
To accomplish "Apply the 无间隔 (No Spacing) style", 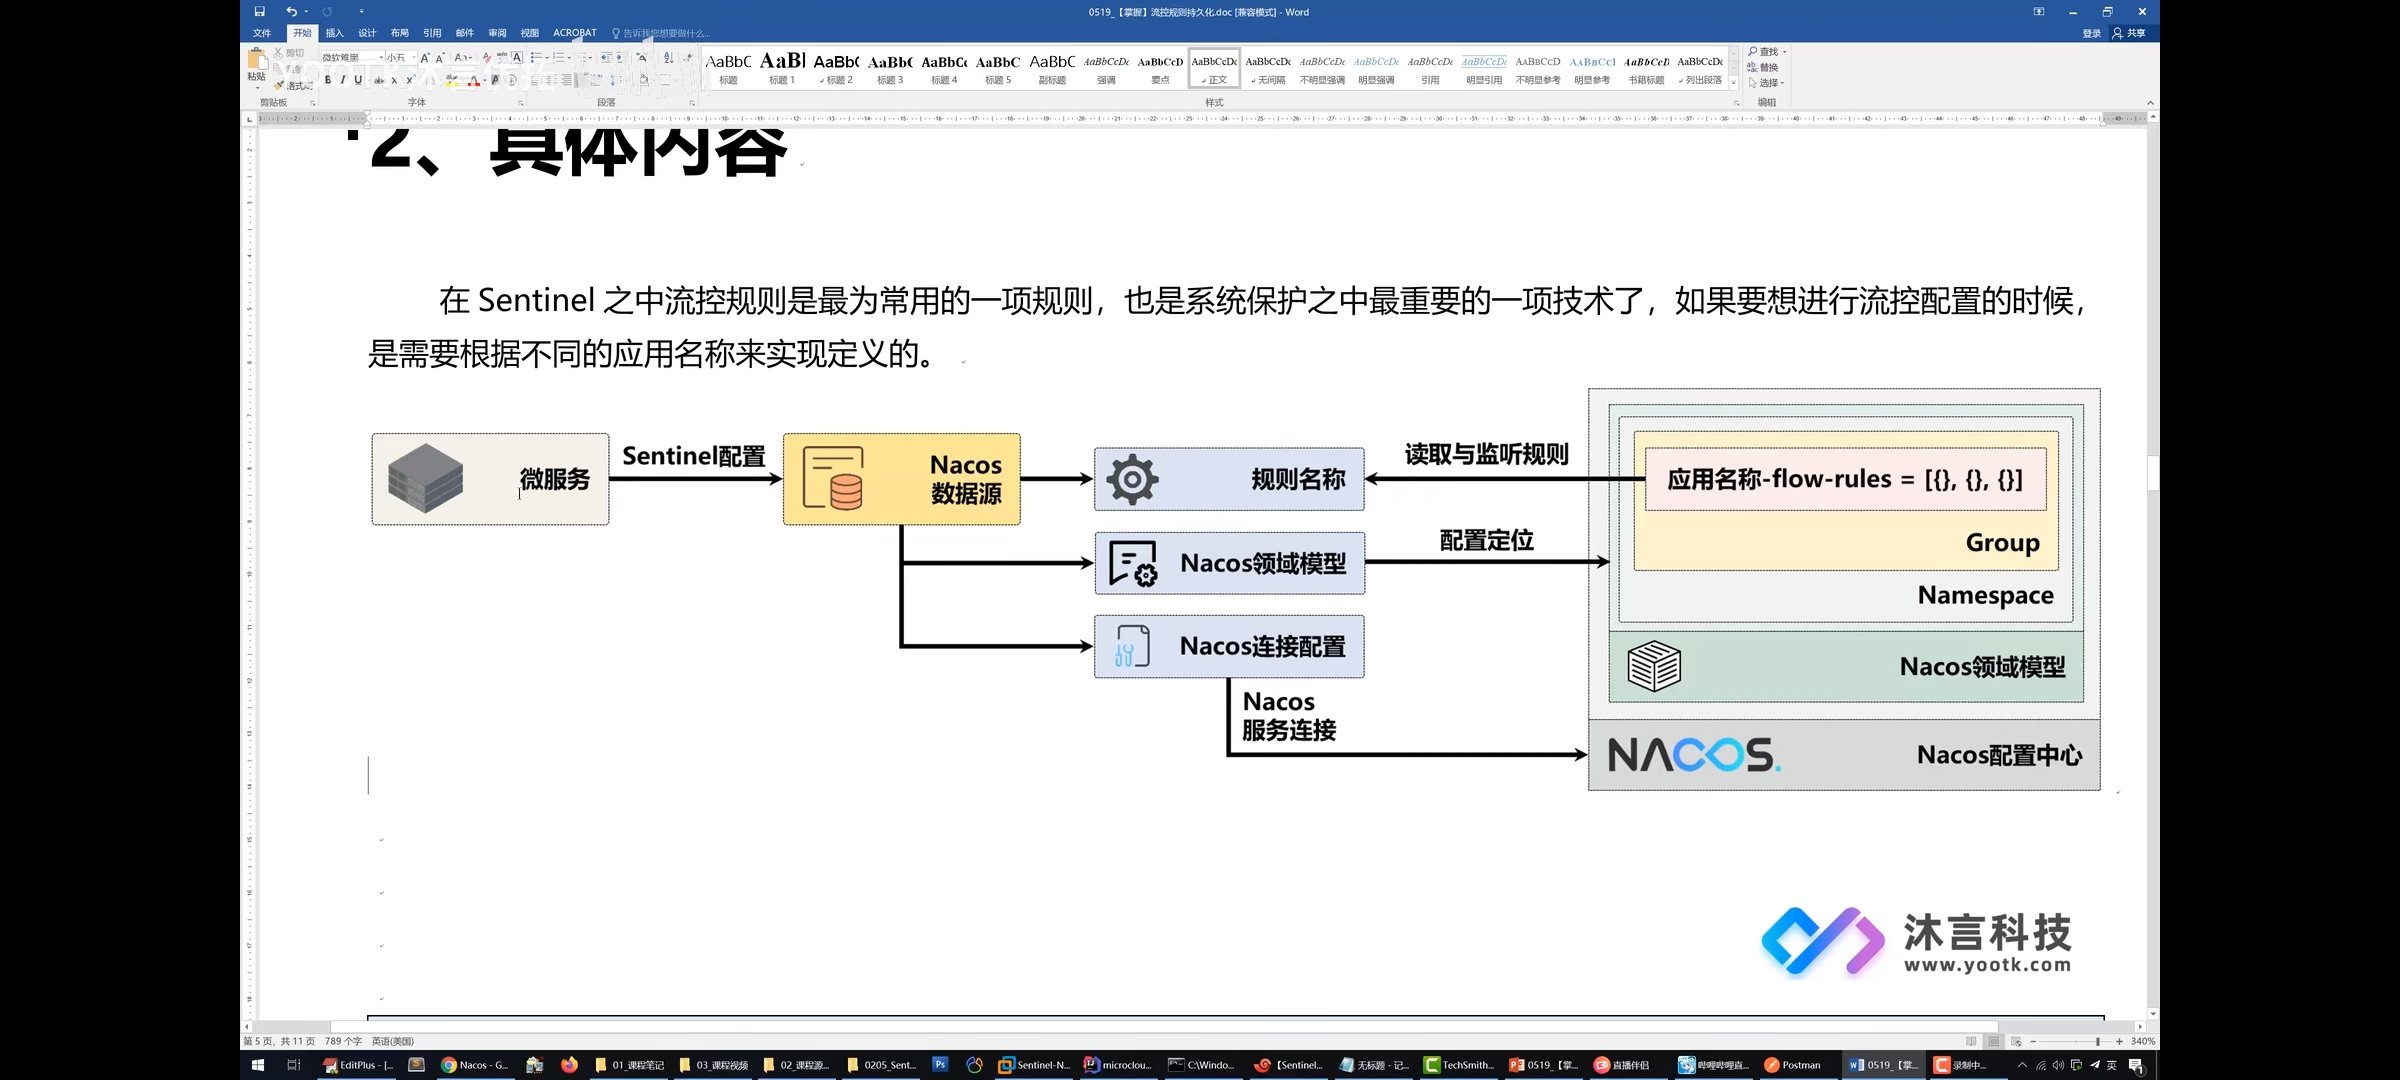I will pyautogui.click(x=1268, y=68).
